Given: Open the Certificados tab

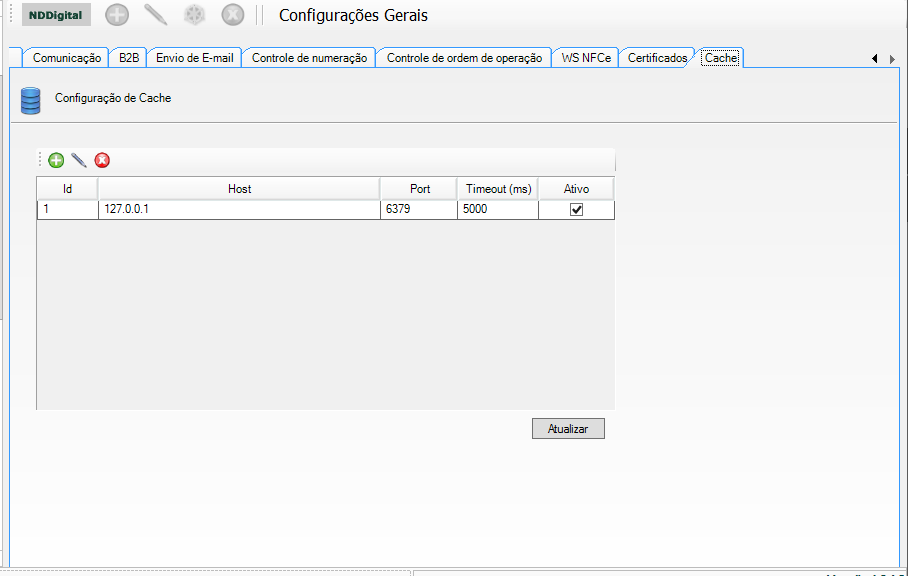Looking at the screenshot, I should click(656, 58).
